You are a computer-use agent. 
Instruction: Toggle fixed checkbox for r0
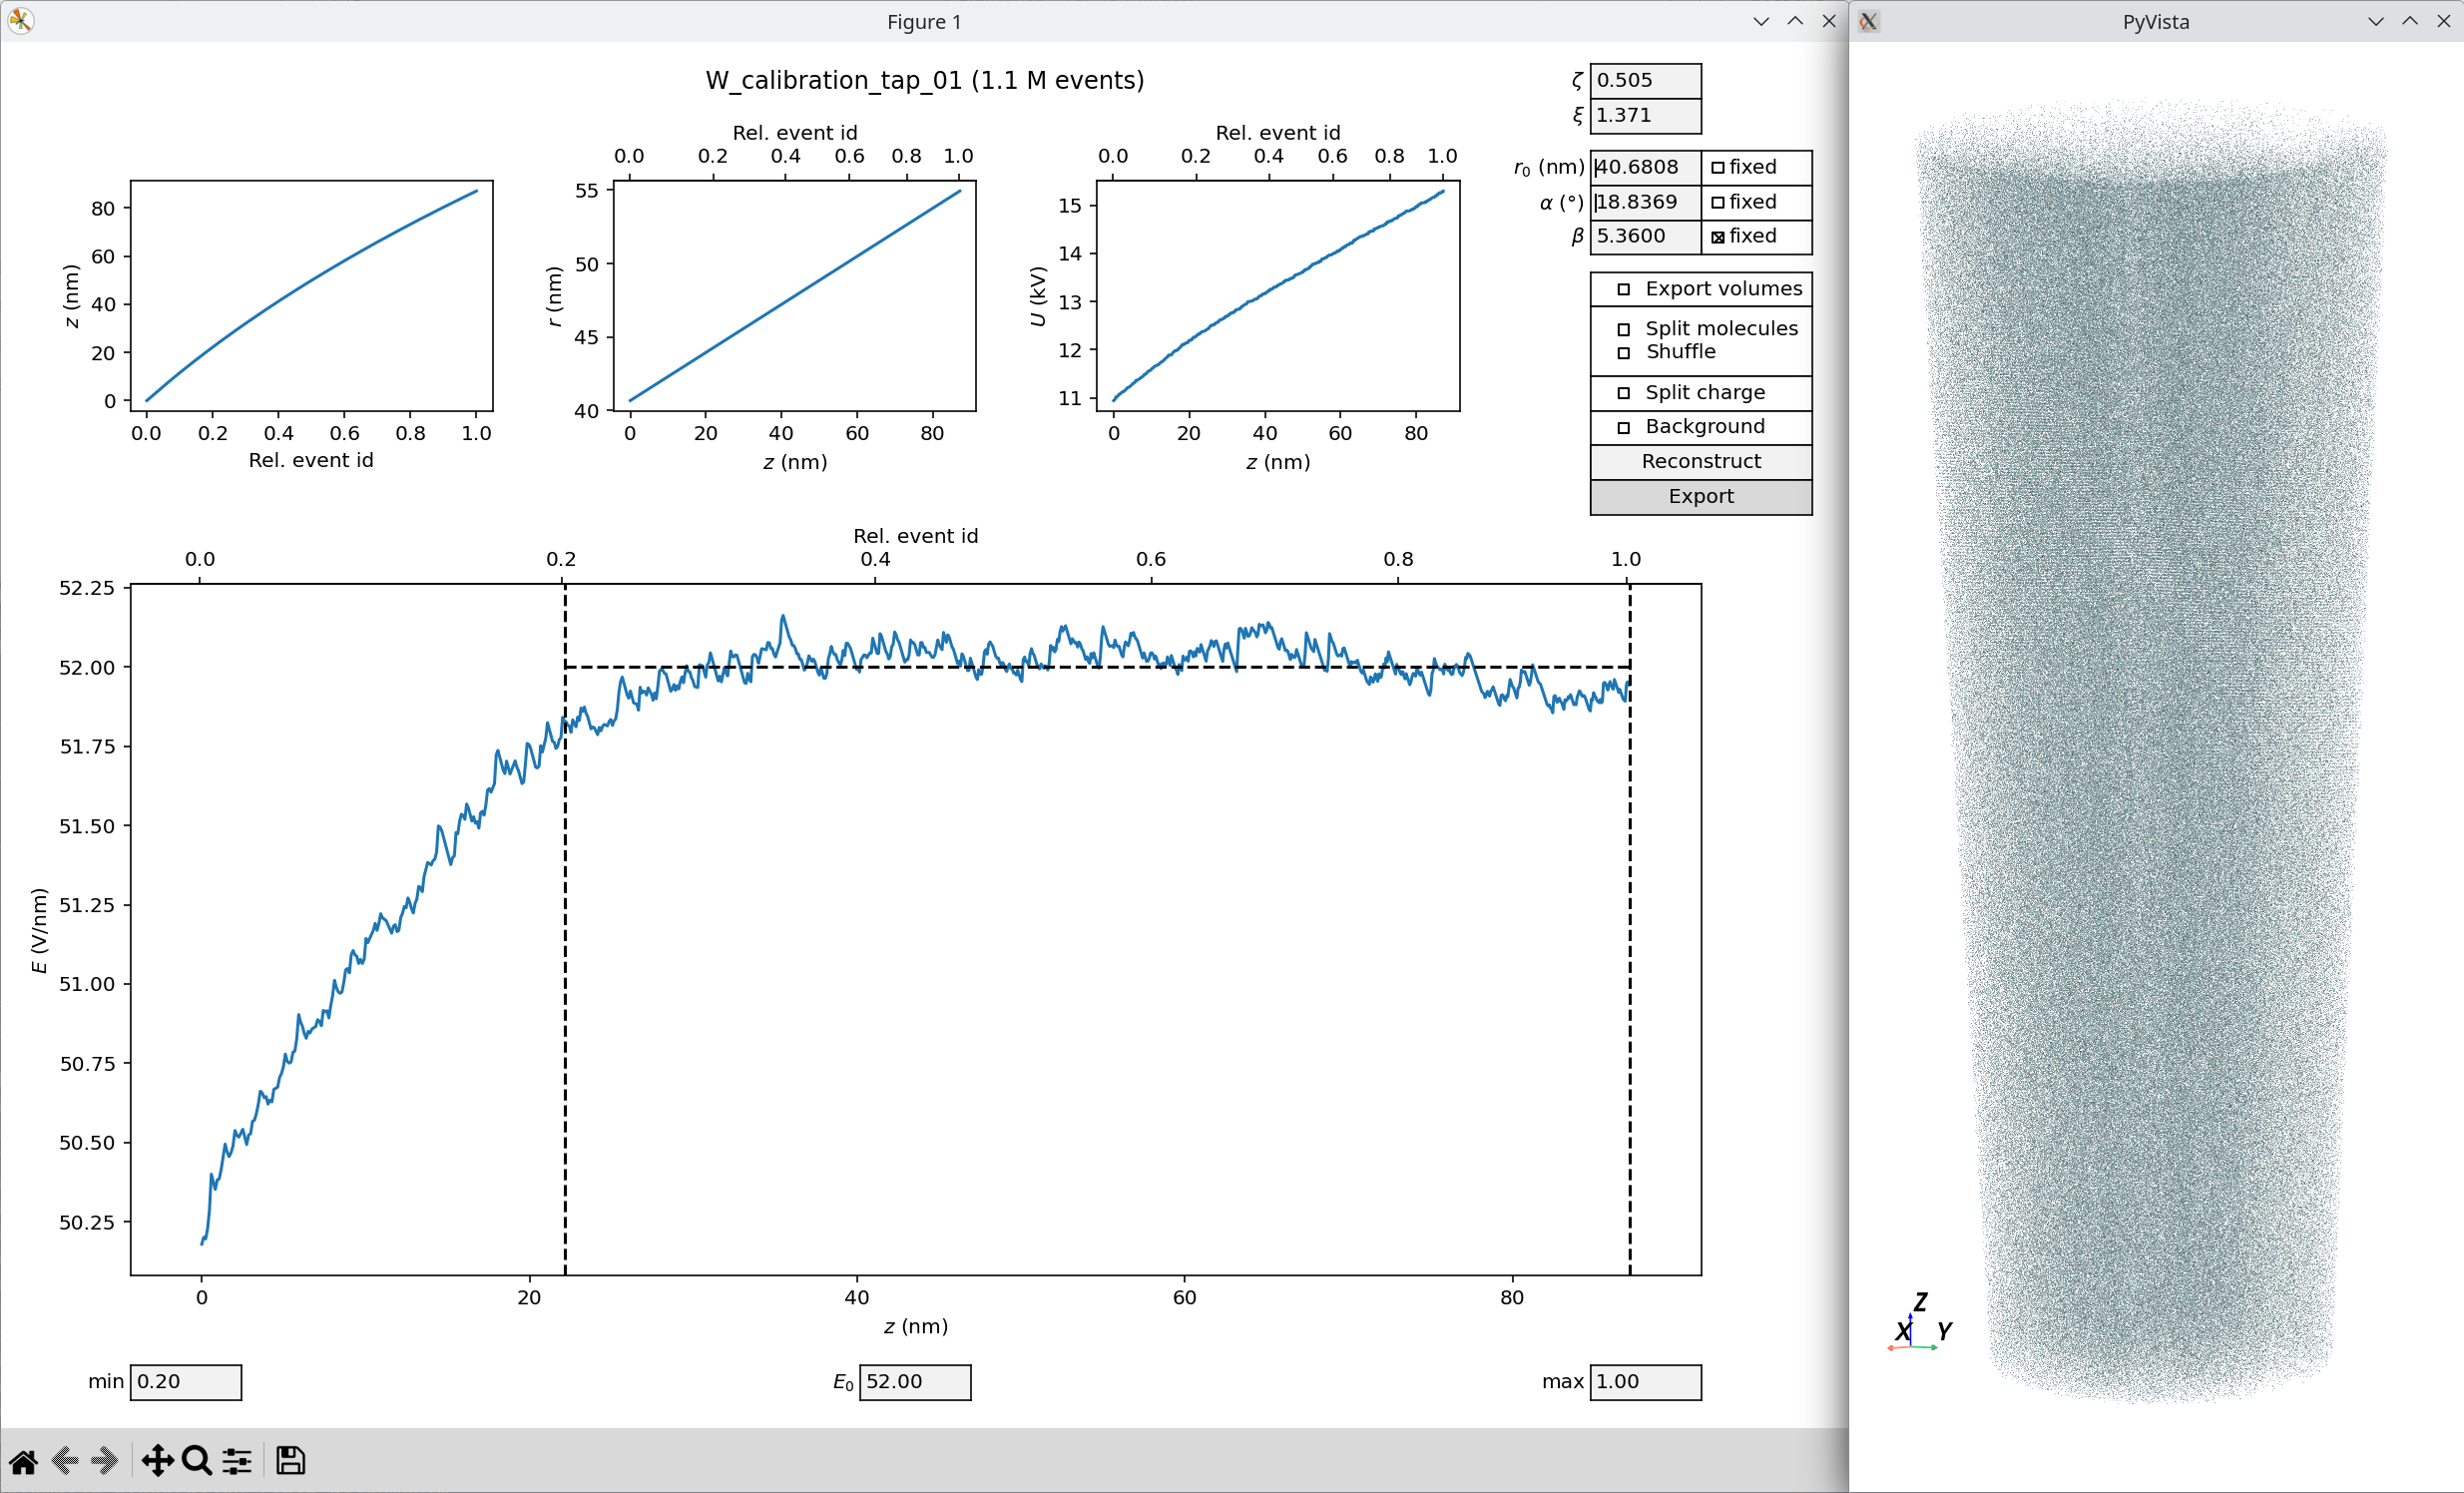point(1718,168)
